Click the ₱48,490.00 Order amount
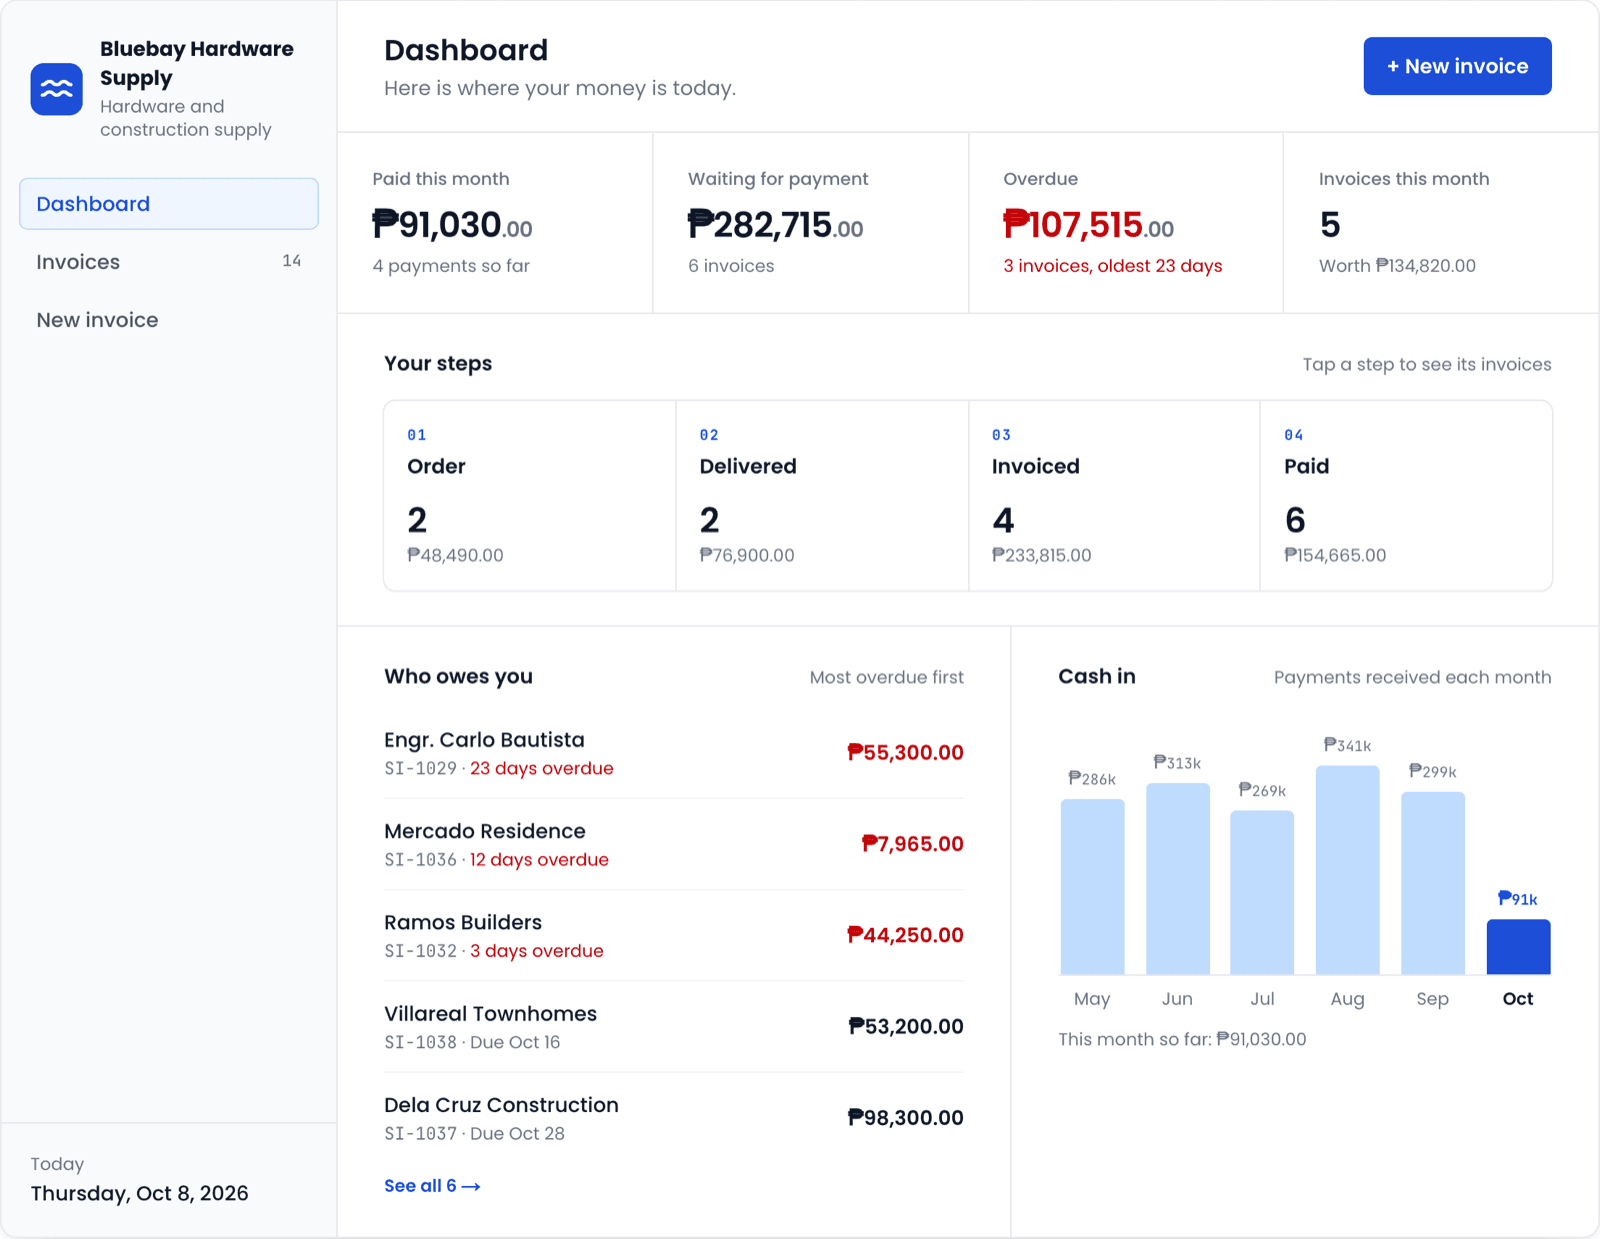 click(x=455, y=555)
